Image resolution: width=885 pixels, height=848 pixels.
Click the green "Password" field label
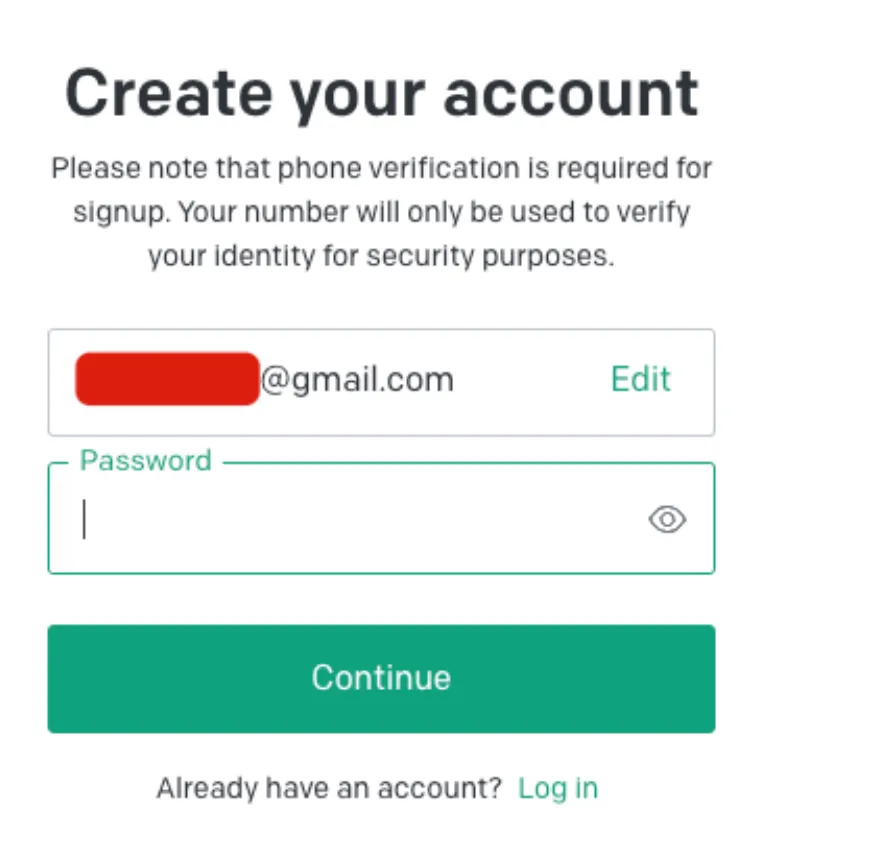[x=146, y=461]
